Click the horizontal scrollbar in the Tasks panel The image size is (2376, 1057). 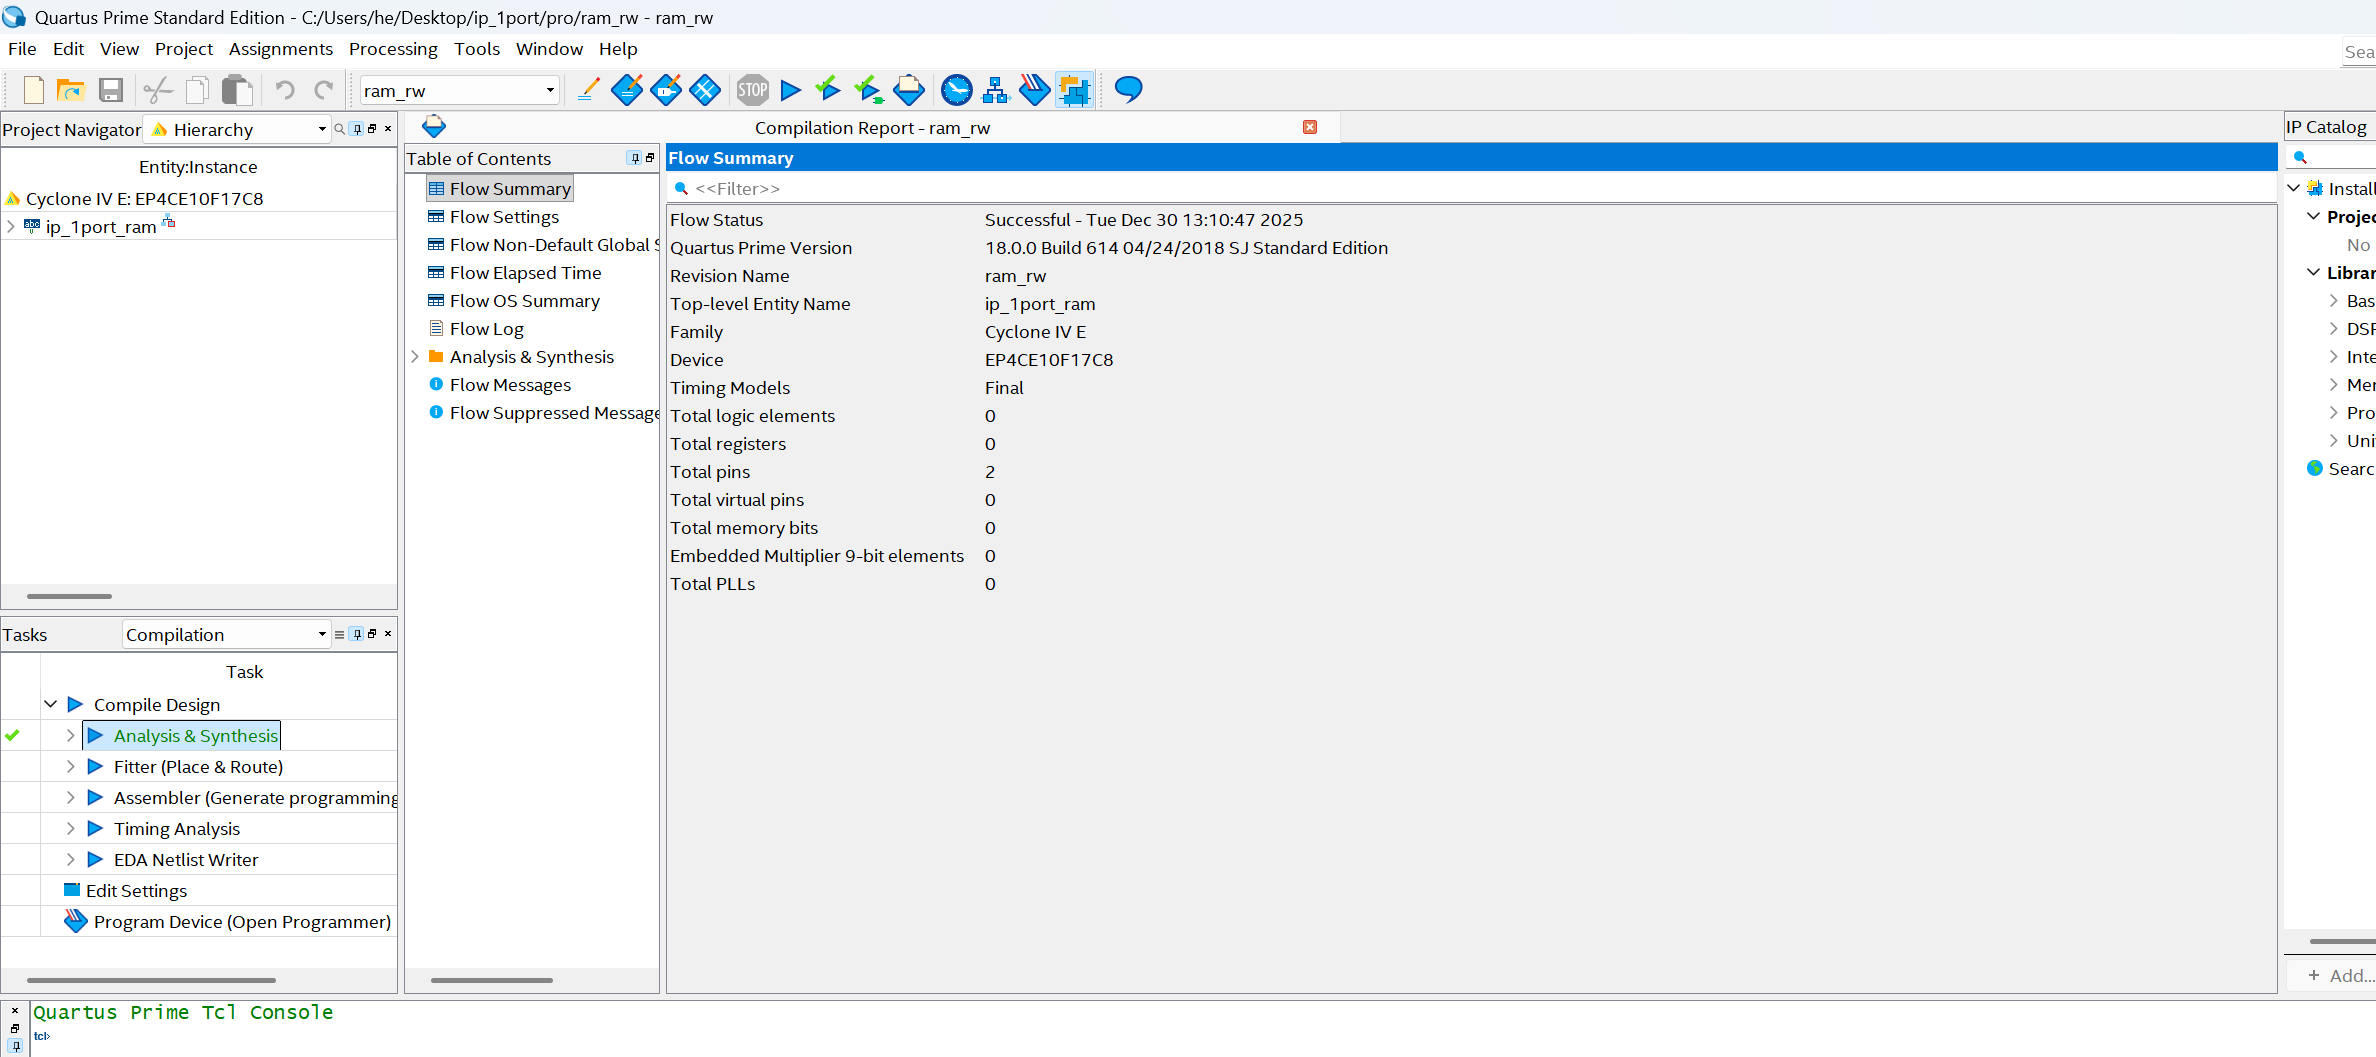coord(151,980)
